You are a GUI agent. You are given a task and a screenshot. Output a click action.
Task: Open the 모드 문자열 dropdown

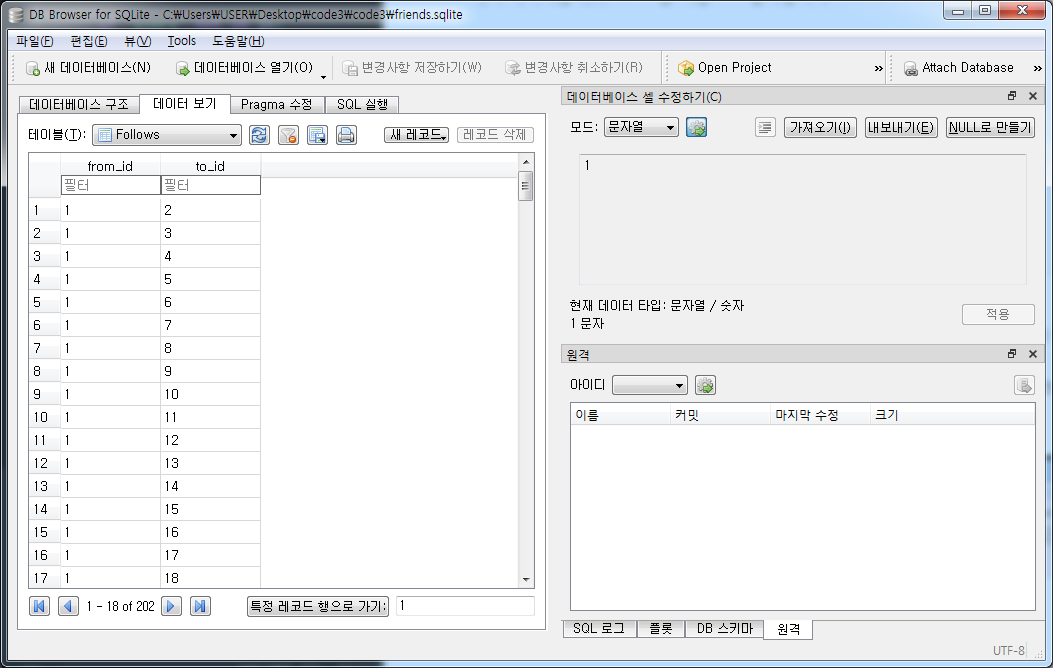pyautogui.click(x=641, y=127)
